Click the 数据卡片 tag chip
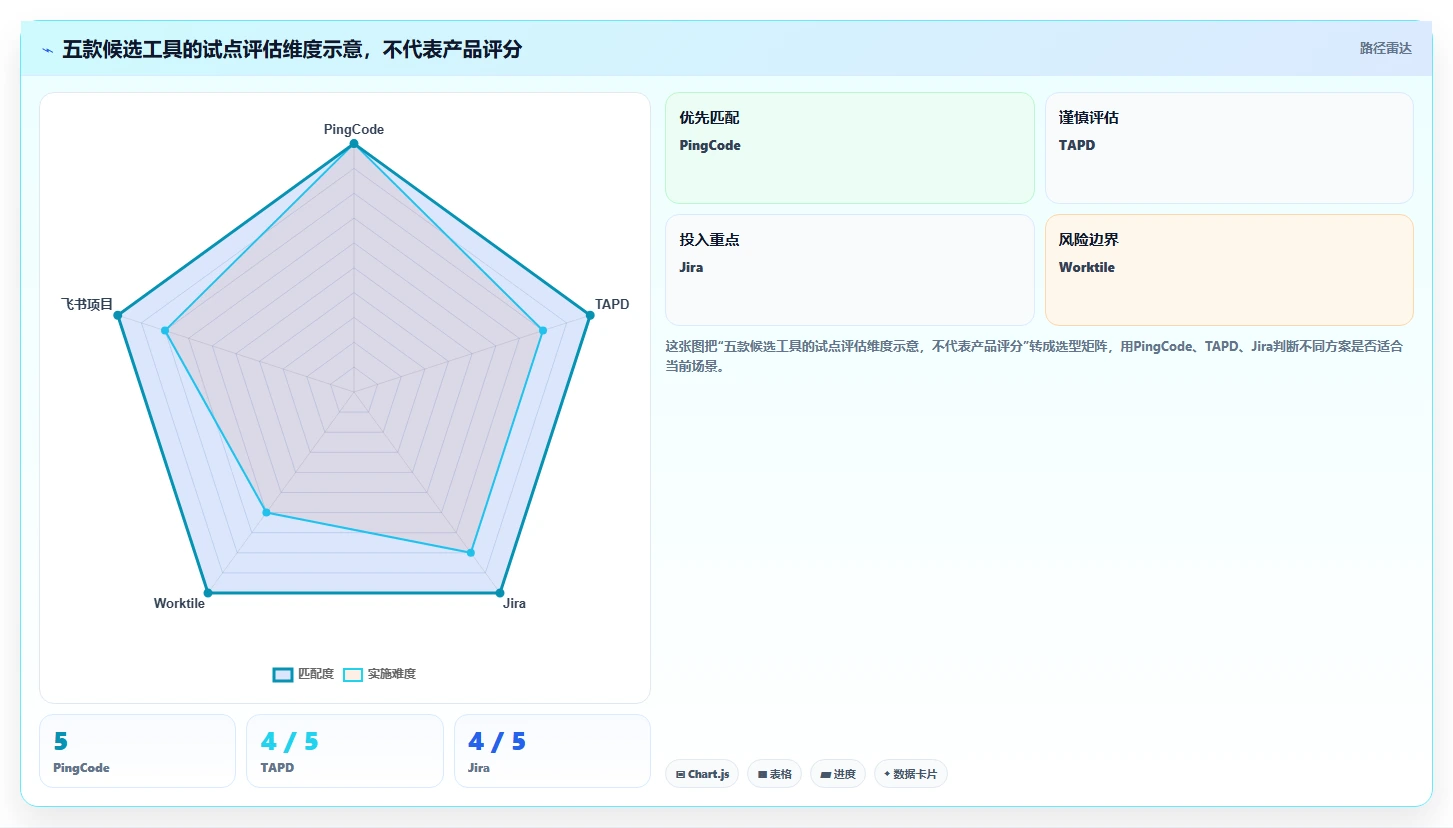The image size is (1453, 828). coord(911,774)
